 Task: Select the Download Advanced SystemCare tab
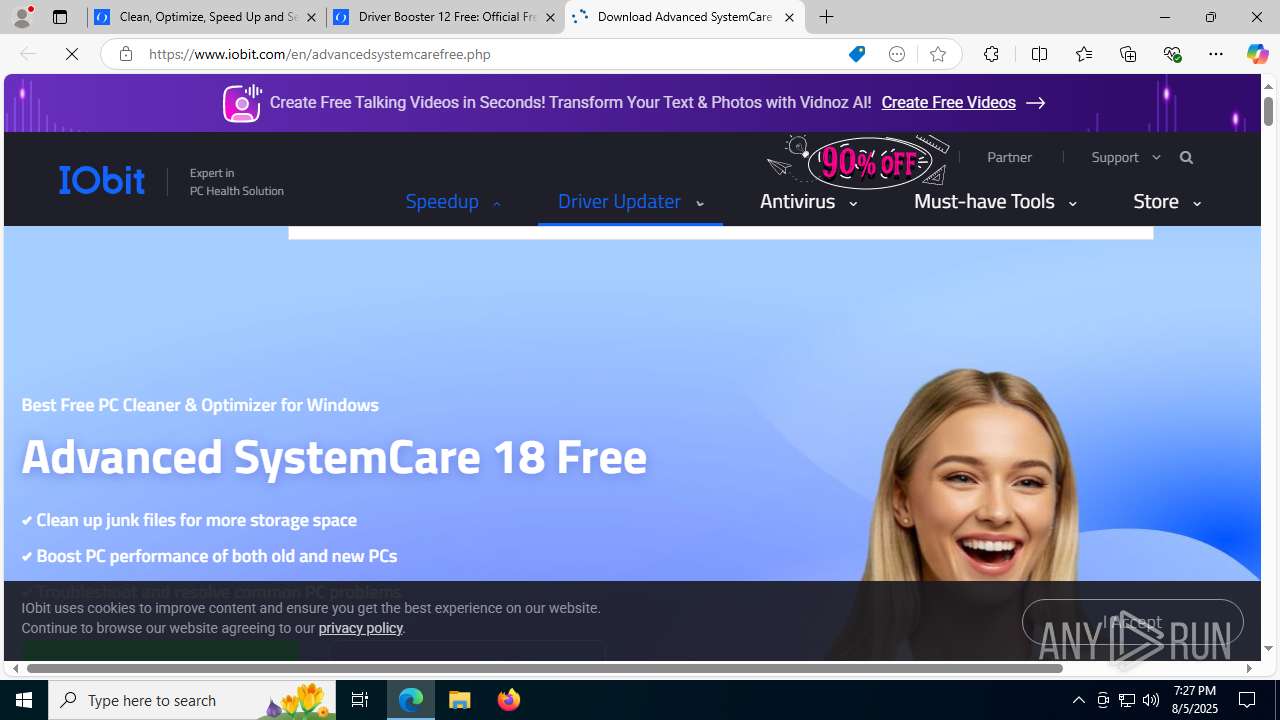pyautogui.click(x=685, y=17)
